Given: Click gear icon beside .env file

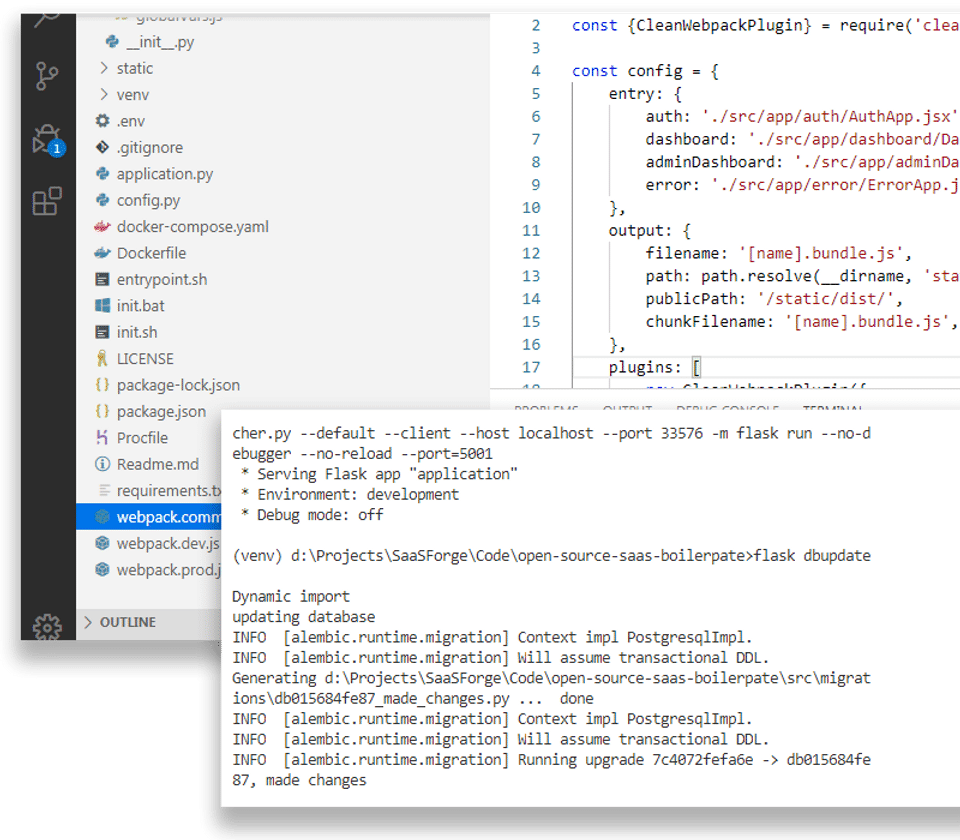Looking at the screenshot, I should 102,121.
